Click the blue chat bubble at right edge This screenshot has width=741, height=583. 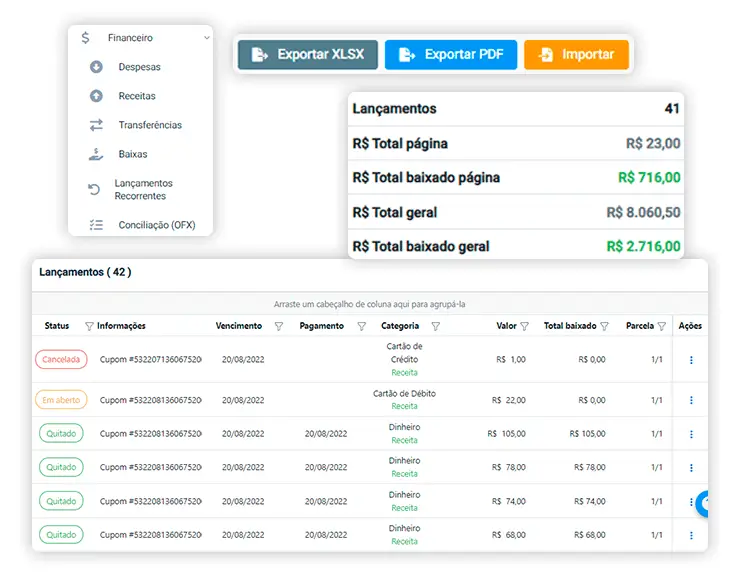(x=702, y=504)
